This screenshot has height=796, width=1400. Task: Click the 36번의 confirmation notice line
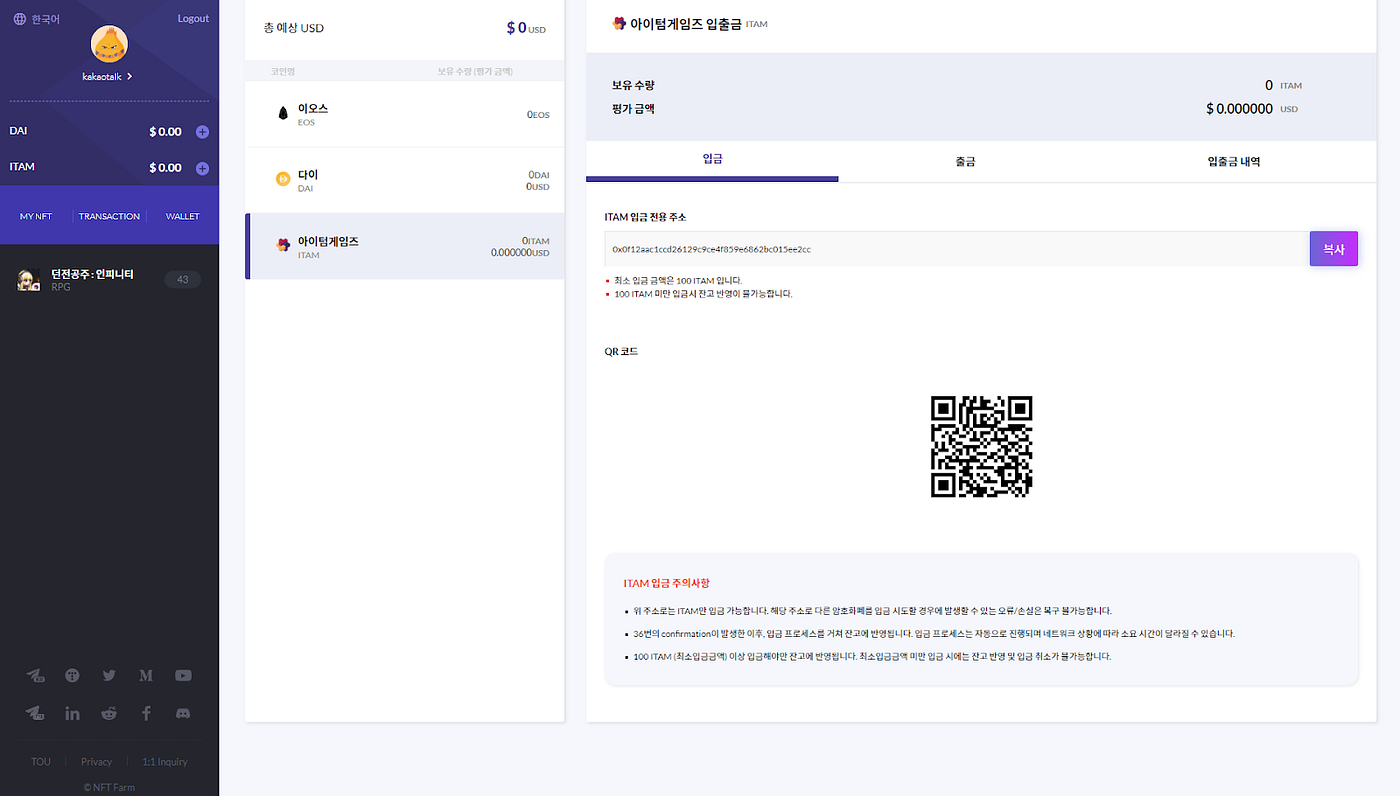[934, 634]
